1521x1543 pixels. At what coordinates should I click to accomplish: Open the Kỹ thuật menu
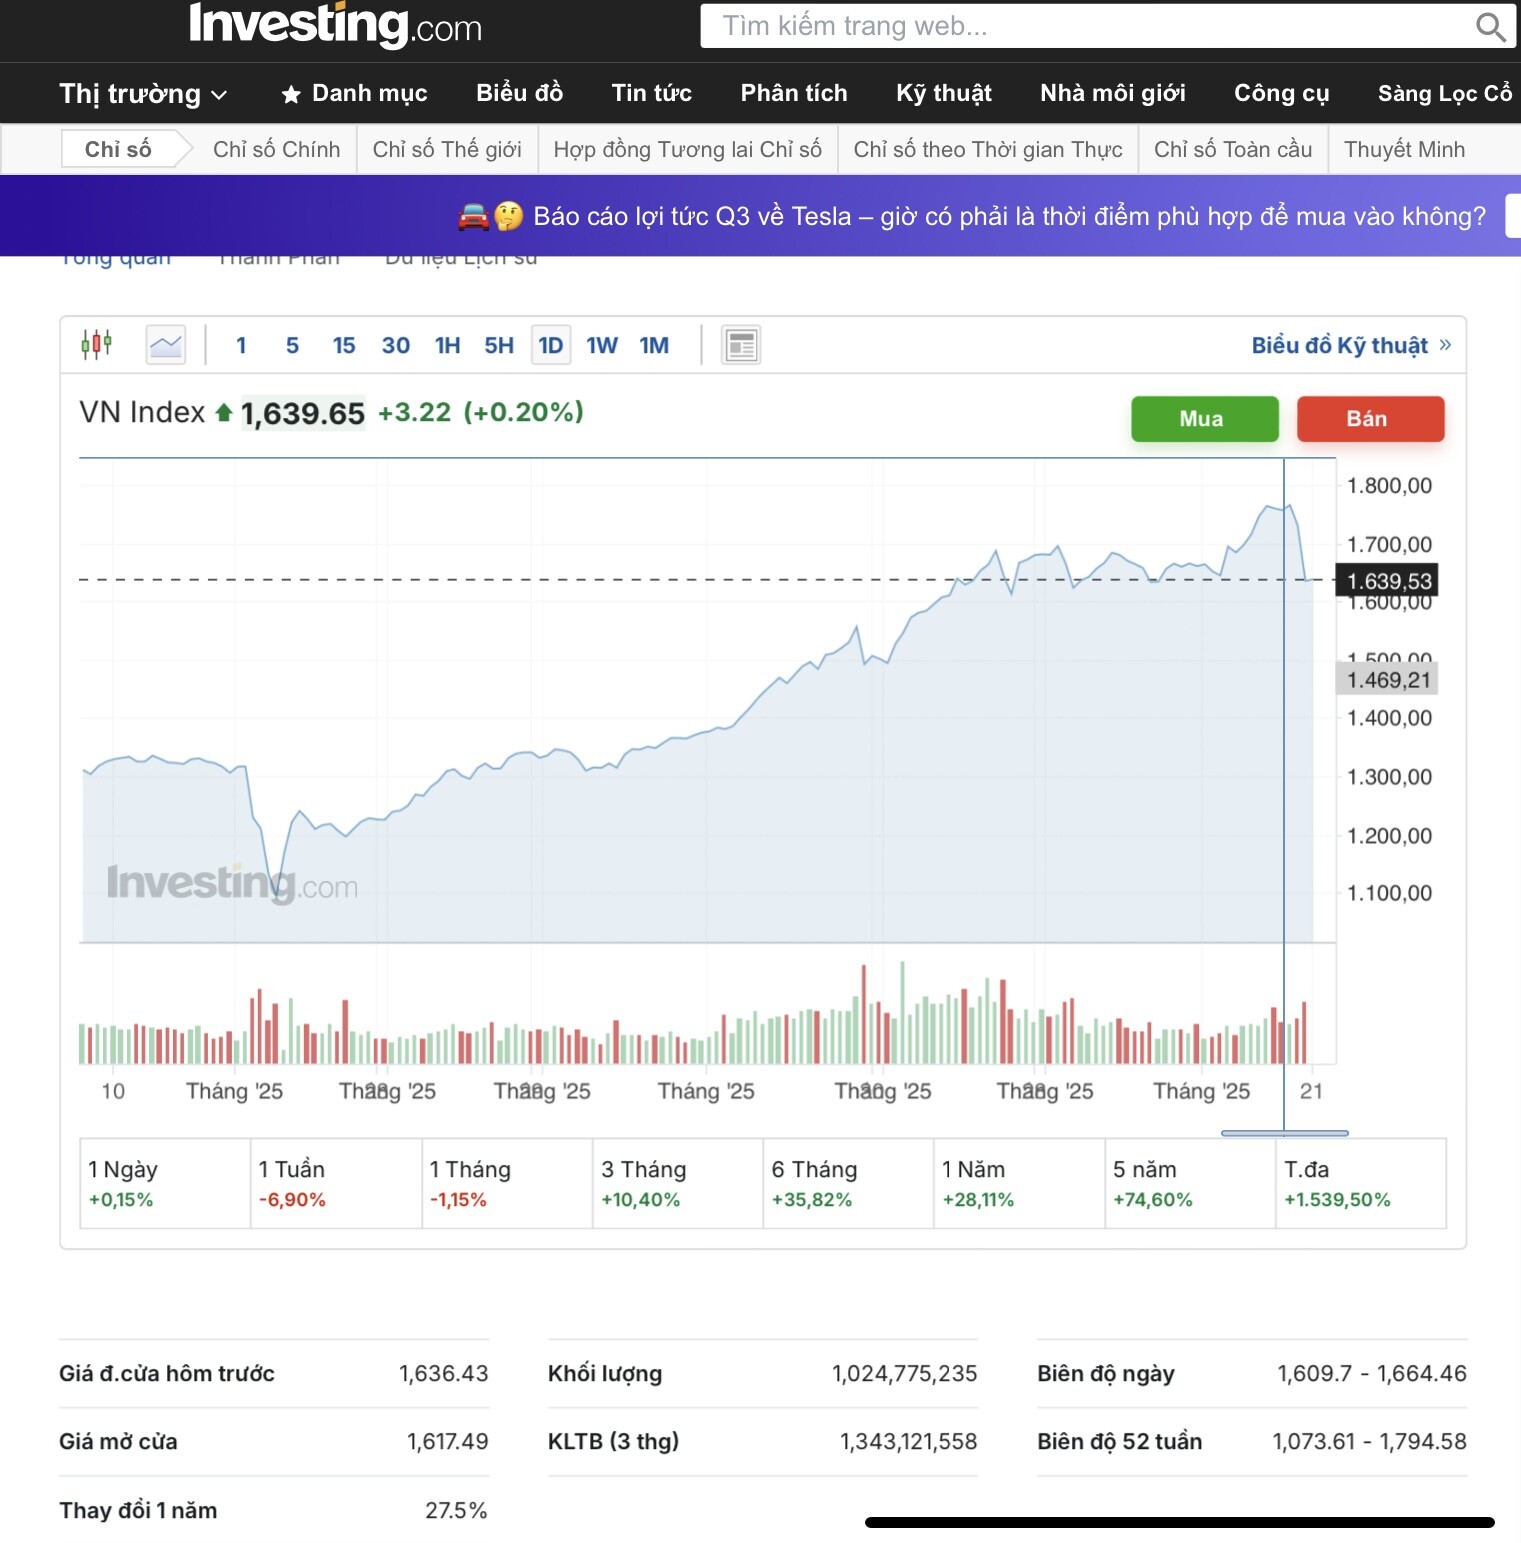tap(944, 93)
